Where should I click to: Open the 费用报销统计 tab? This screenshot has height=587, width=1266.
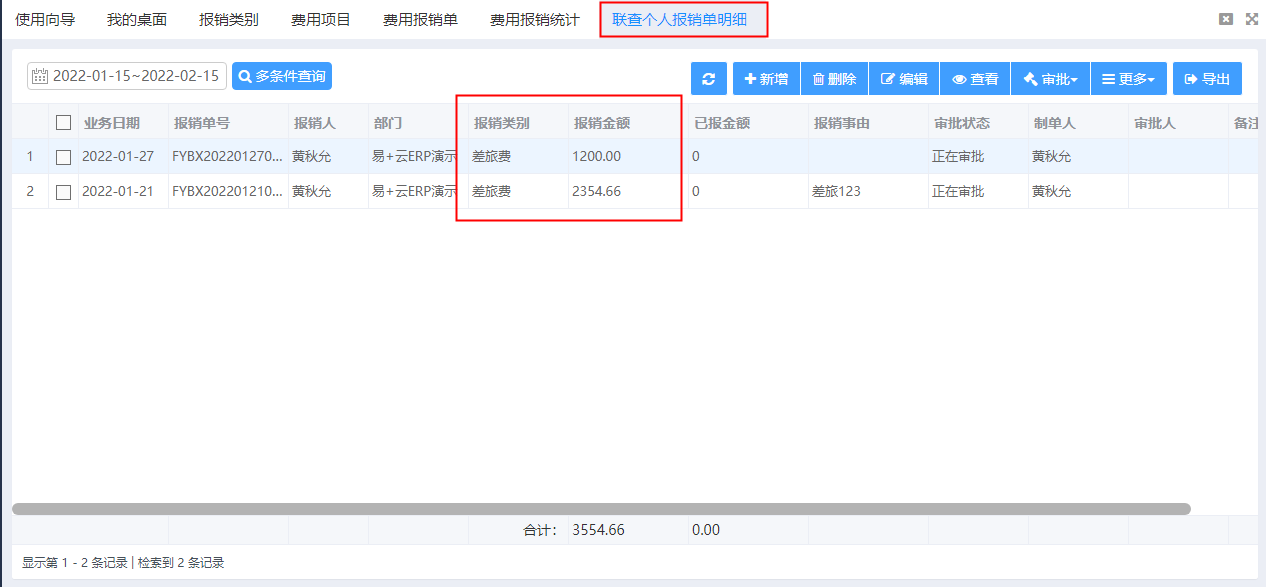point(535,19)
